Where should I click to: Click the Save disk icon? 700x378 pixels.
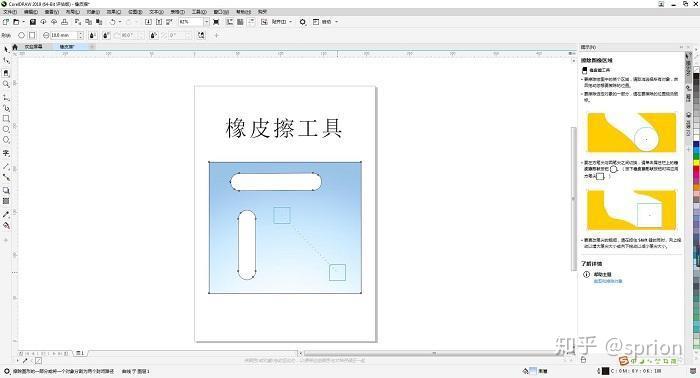[x=33, y=22]
